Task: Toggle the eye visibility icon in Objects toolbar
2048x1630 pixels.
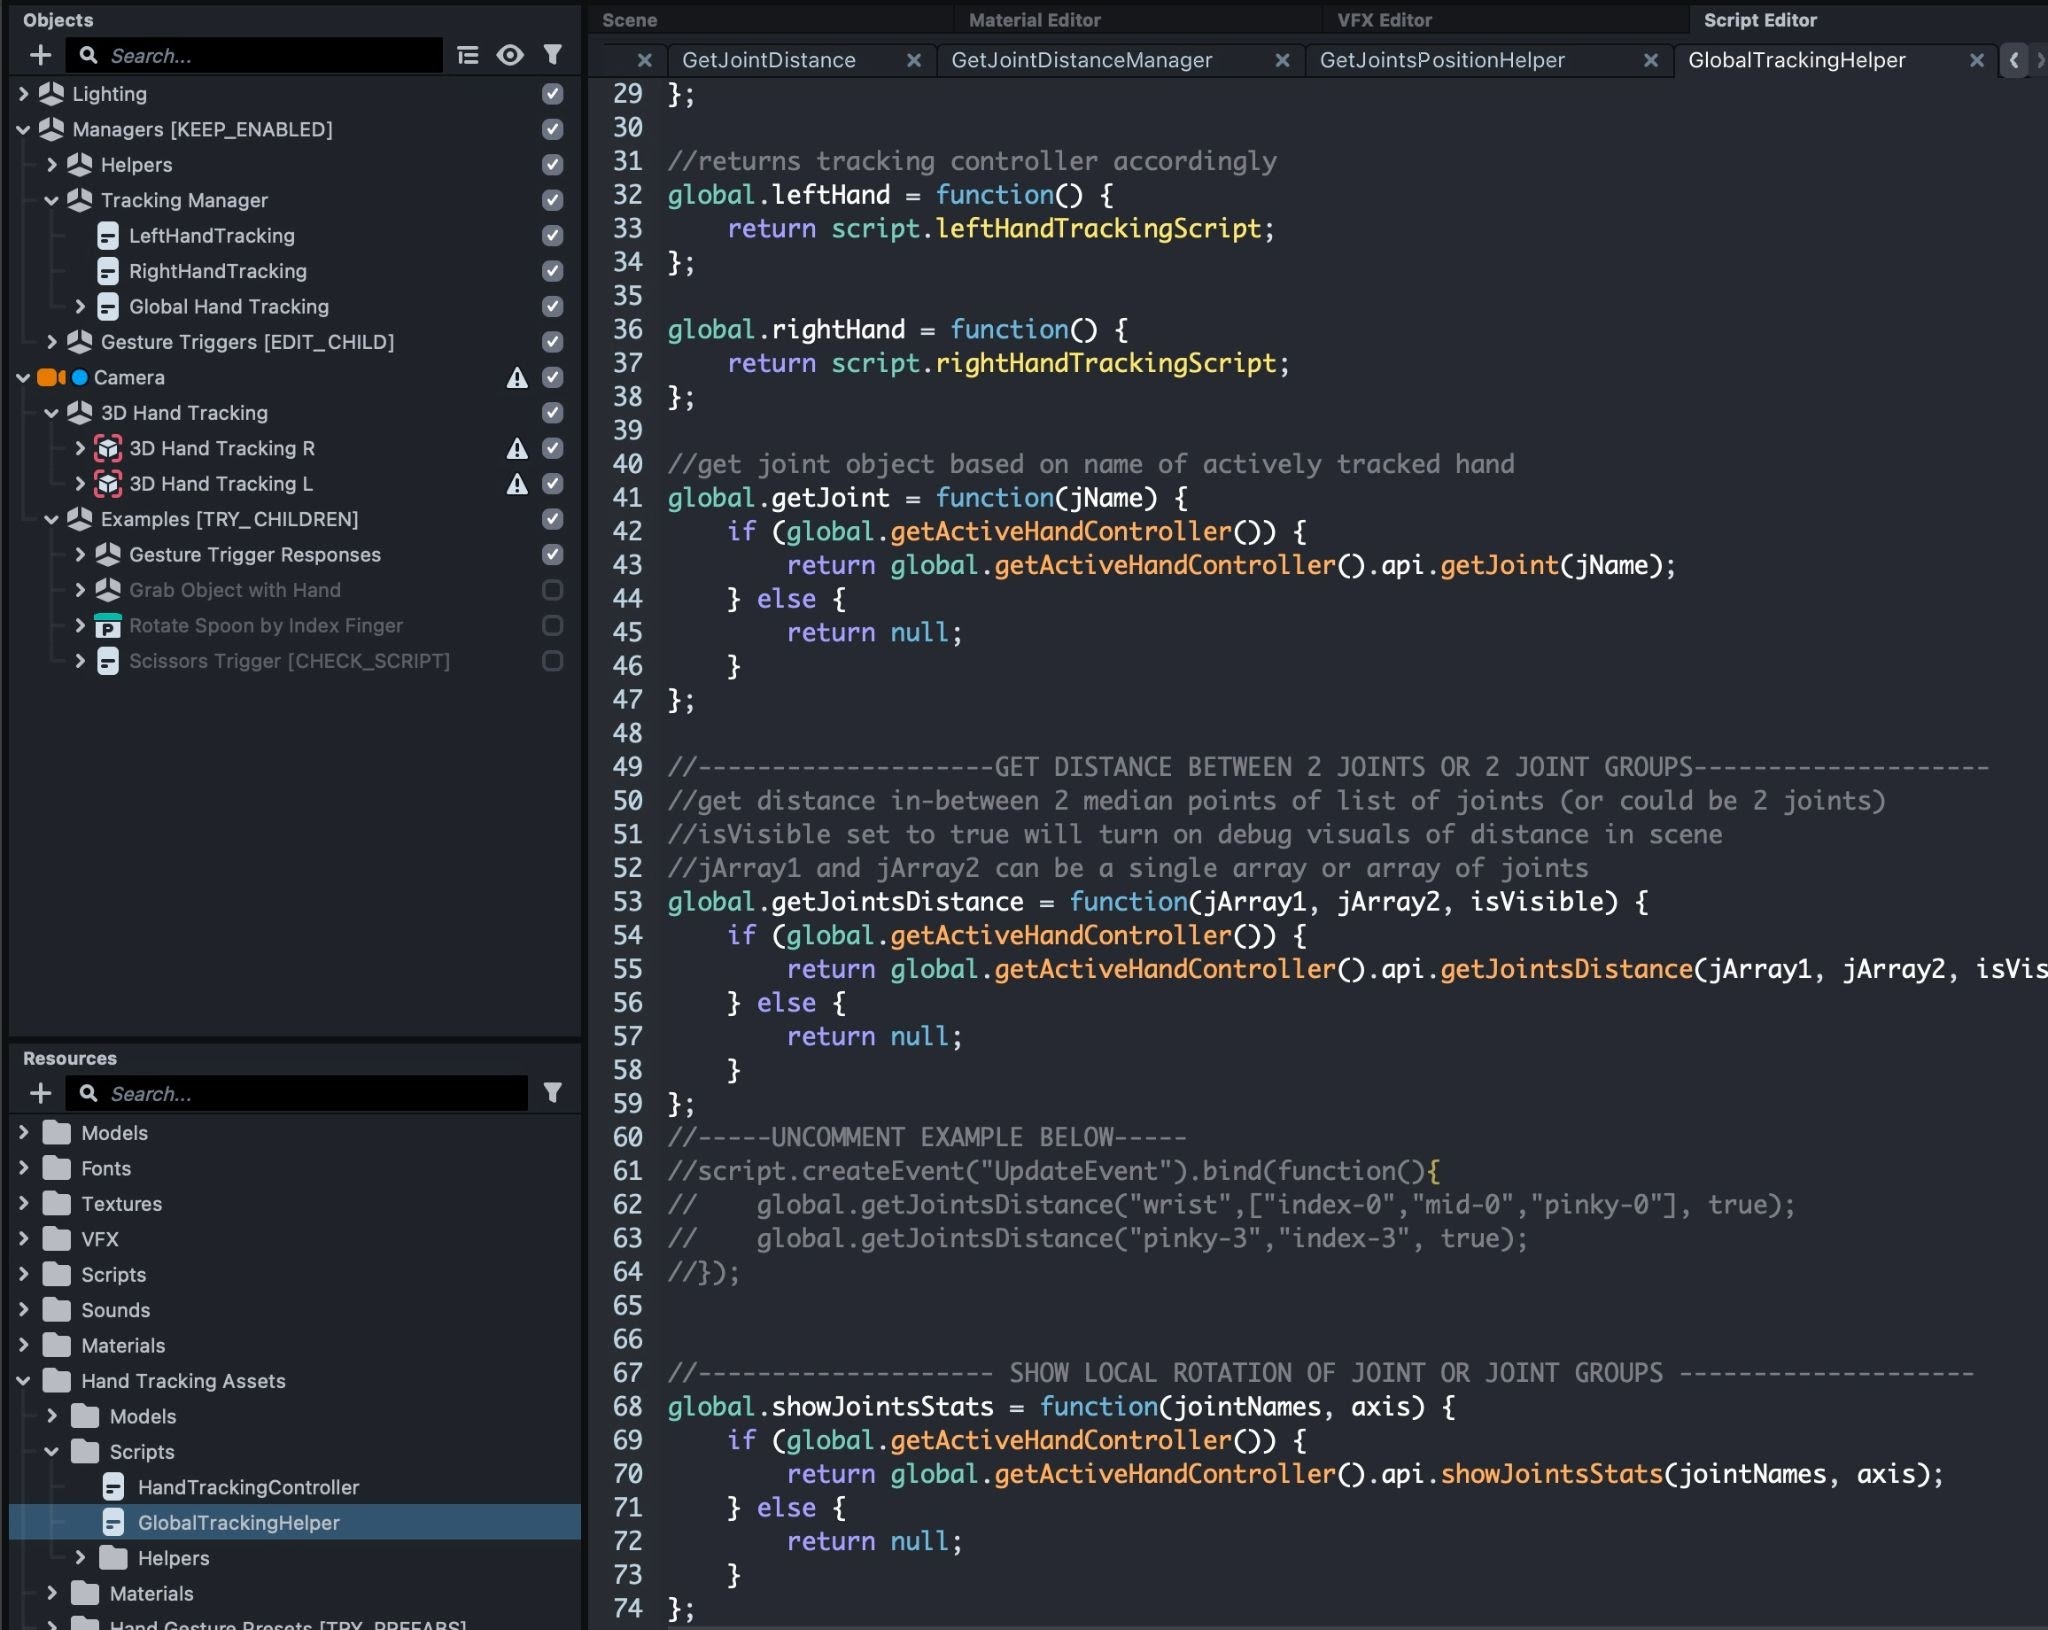Action: click(x=510, y=55)
